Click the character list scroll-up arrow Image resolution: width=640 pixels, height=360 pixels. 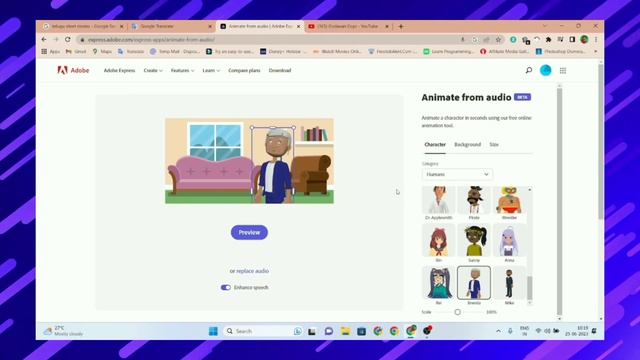pyautogui.click(x=530, y=189)
